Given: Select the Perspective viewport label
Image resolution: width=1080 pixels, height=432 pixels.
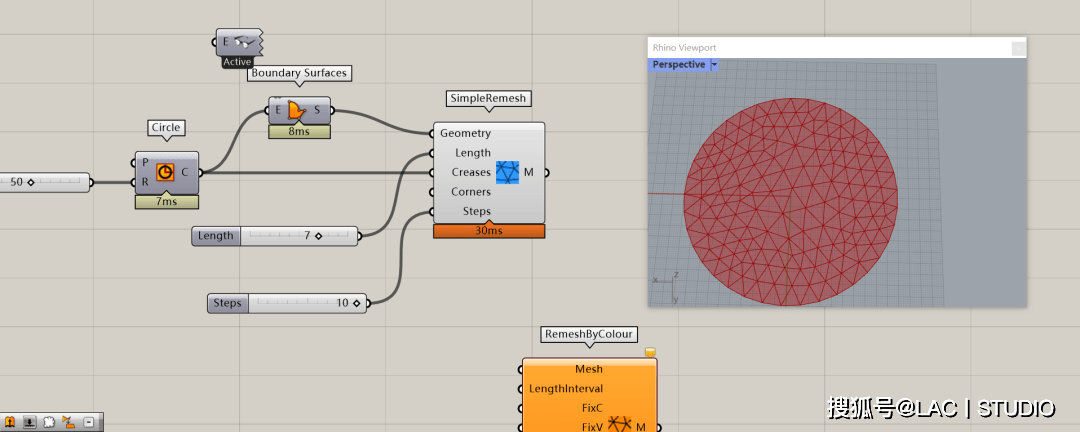Looking at the screenshot, I should tap(679, 64).
